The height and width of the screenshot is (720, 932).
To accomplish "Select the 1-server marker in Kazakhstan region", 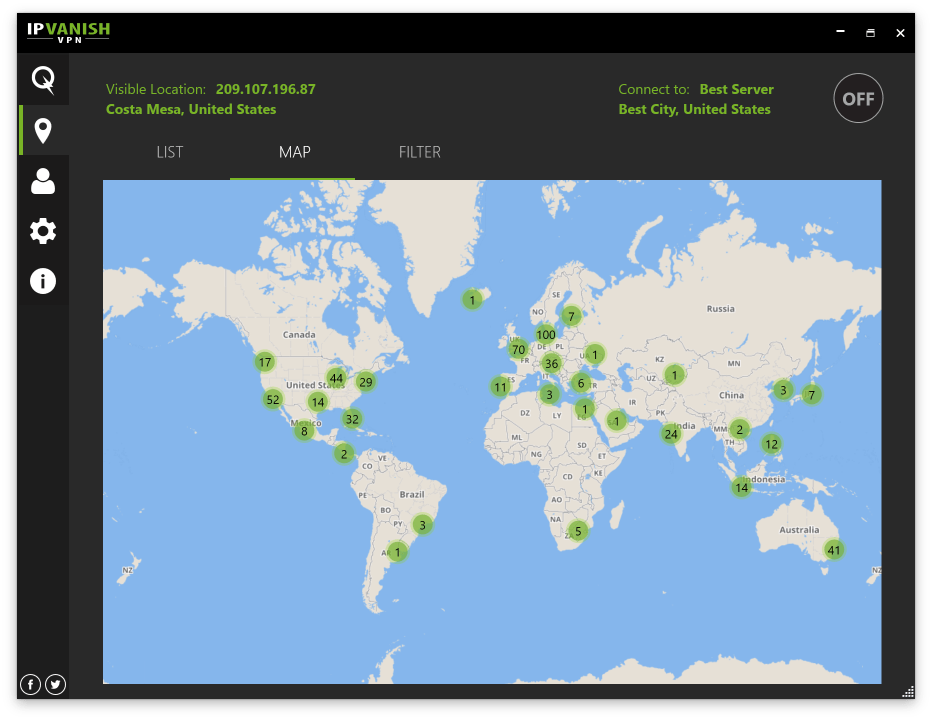I will (x=674, y=375).
